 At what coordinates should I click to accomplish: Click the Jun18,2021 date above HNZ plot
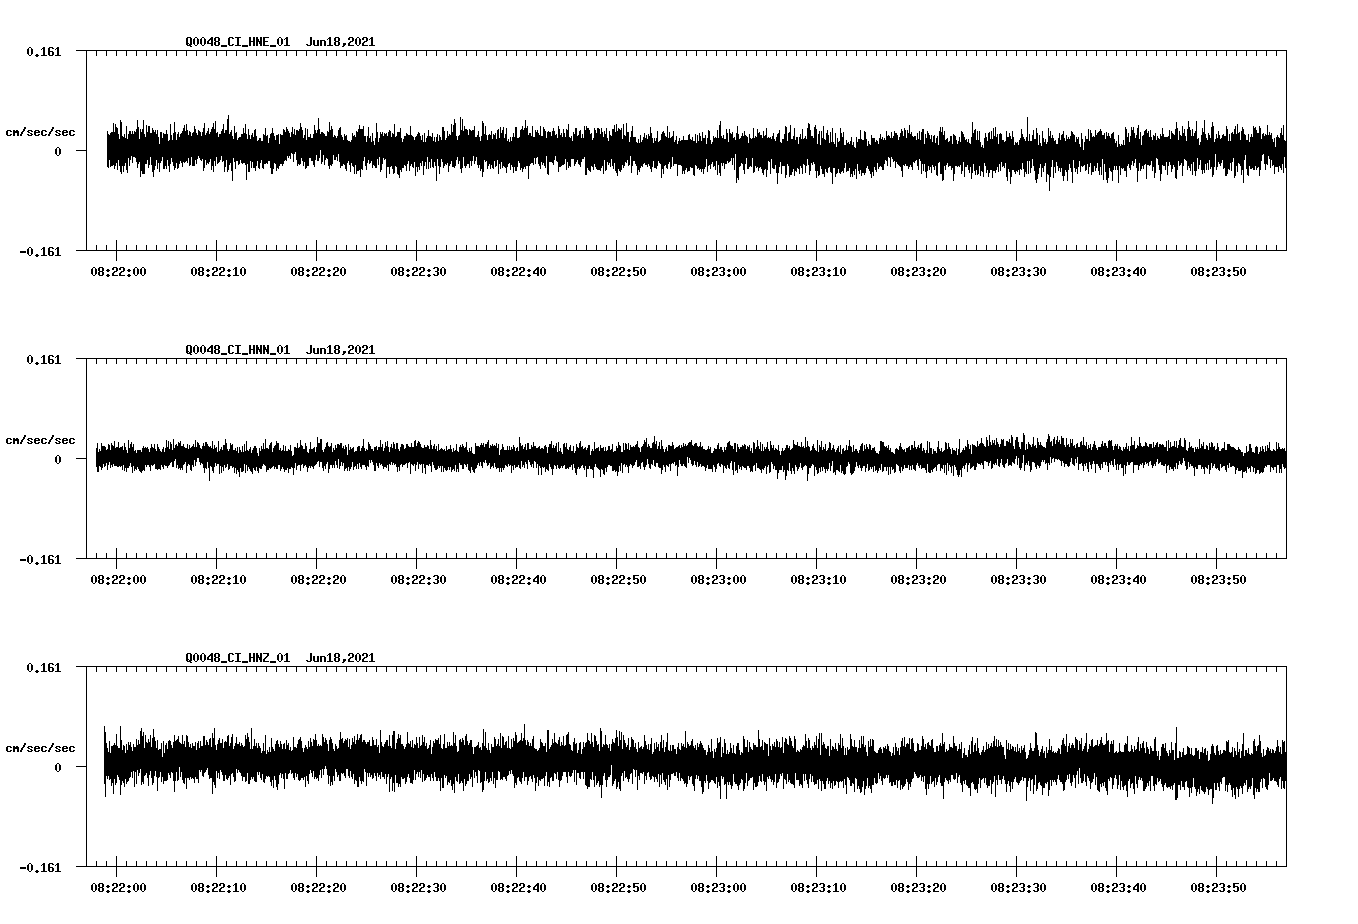click(341, 658)
